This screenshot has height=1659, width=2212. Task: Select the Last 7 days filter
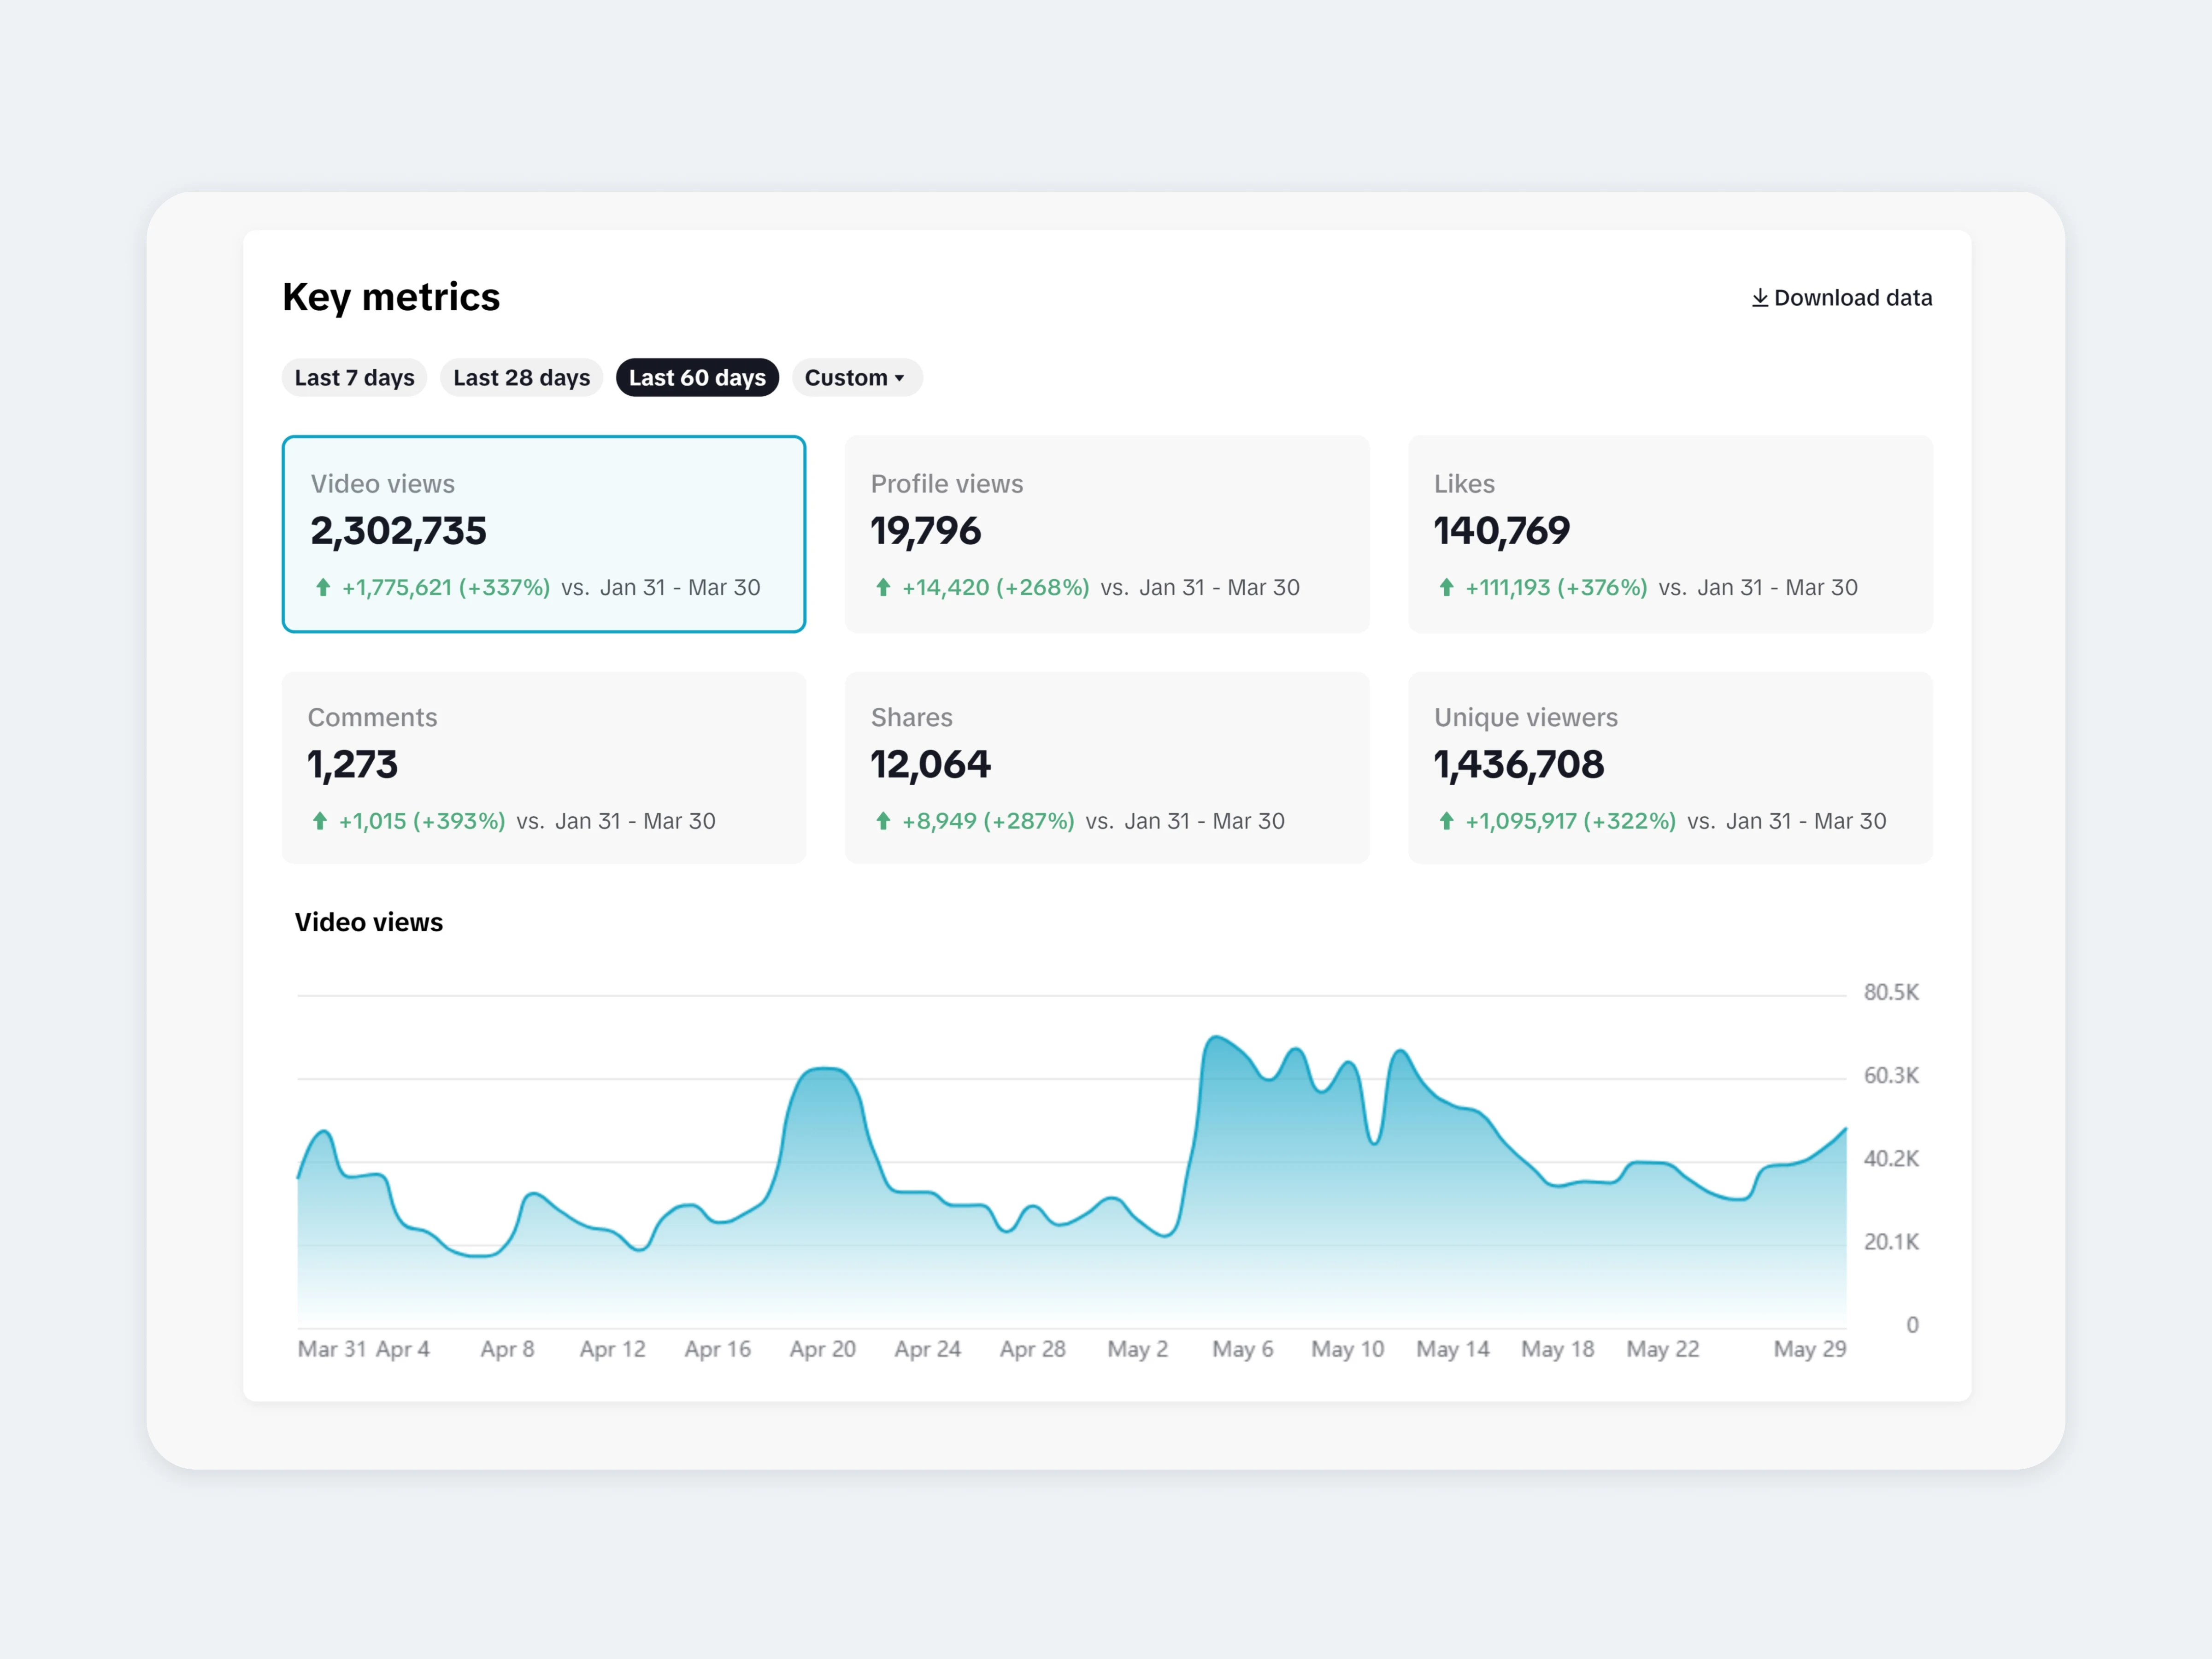[x=354, y=378]
